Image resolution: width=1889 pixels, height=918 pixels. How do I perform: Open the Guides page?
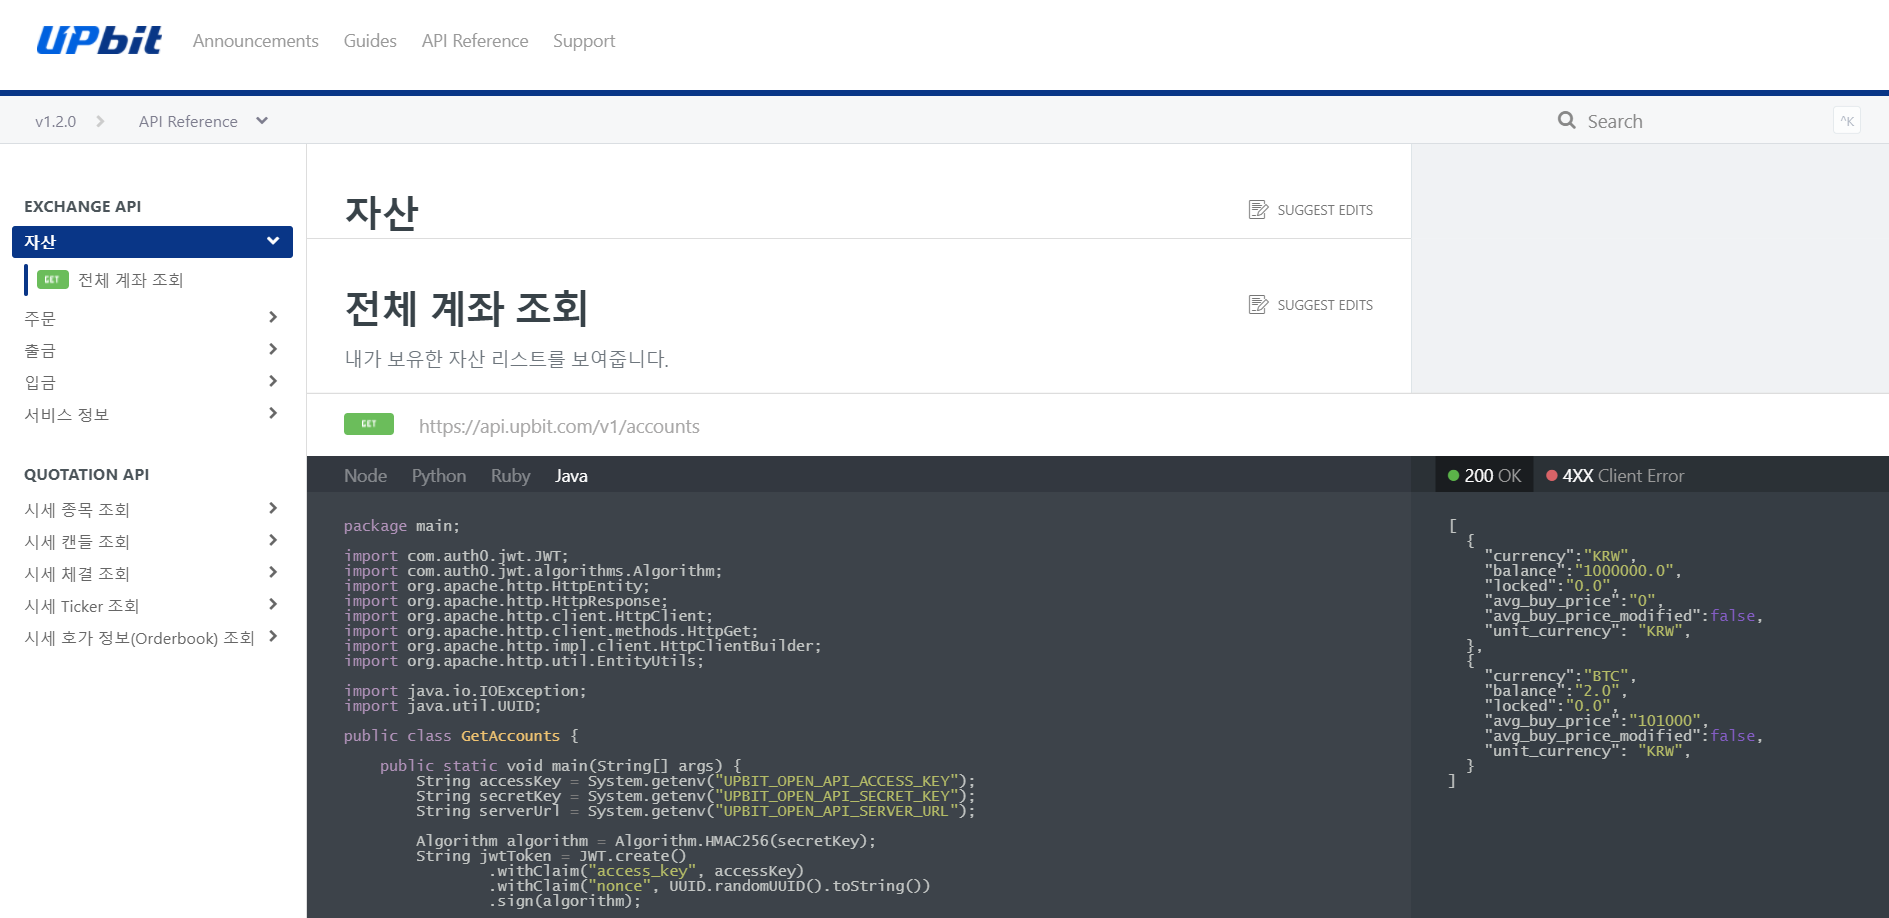tap(370, 41)
